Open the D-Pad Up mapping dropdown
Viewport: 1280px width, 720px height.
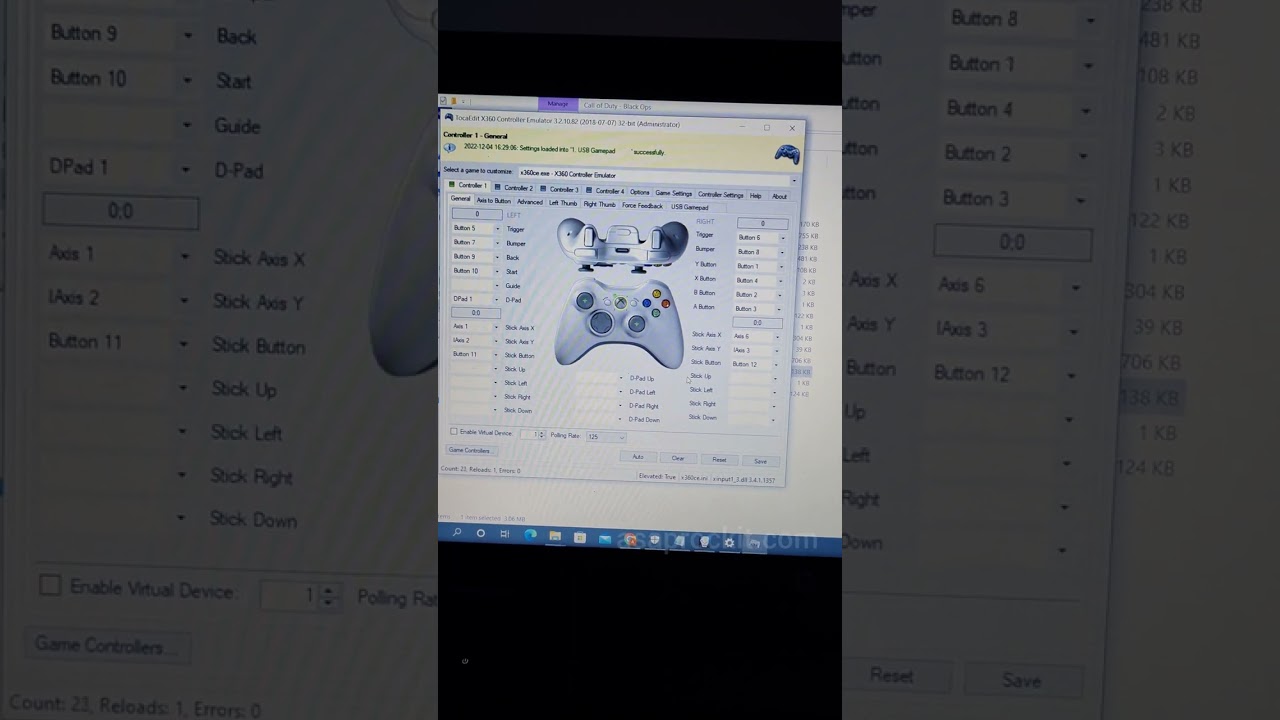[600, 377]
